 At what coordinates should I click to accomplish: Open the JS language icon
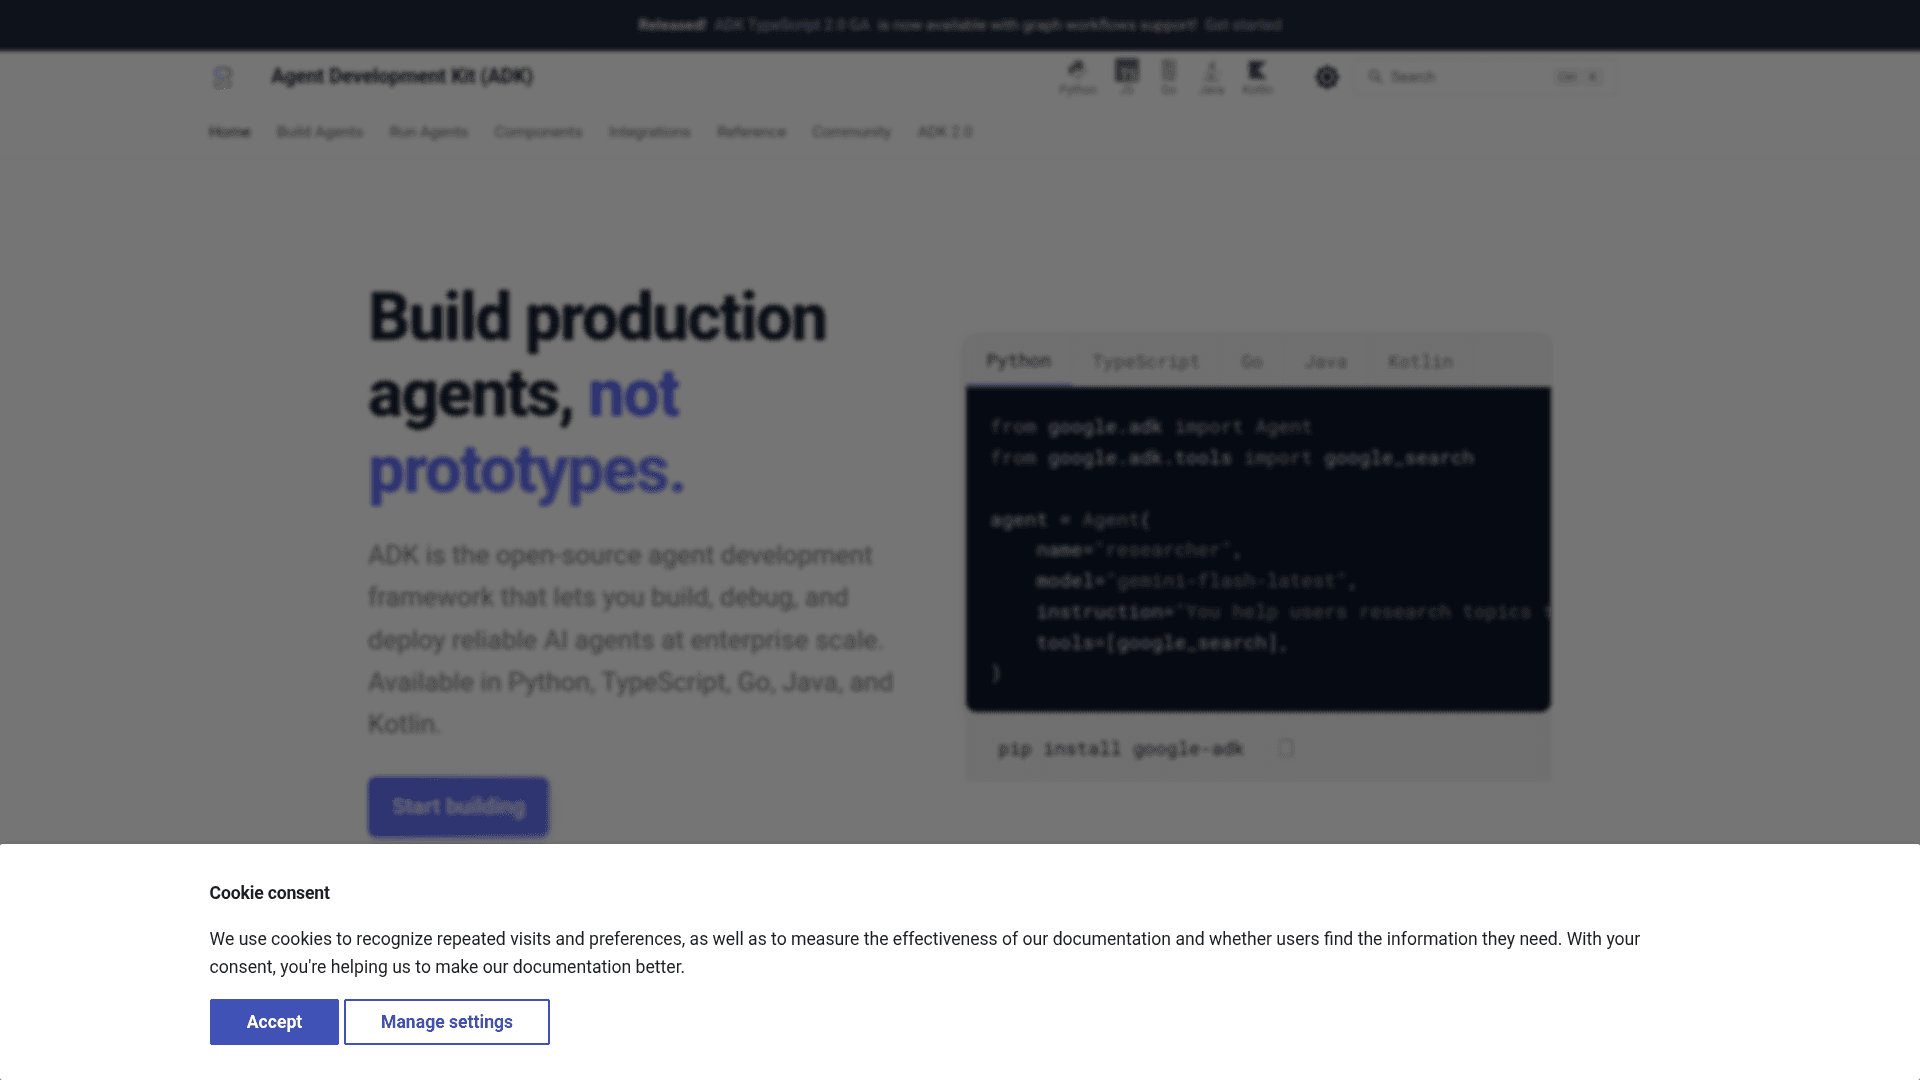pyautogui.click(x=1127, y=77)
